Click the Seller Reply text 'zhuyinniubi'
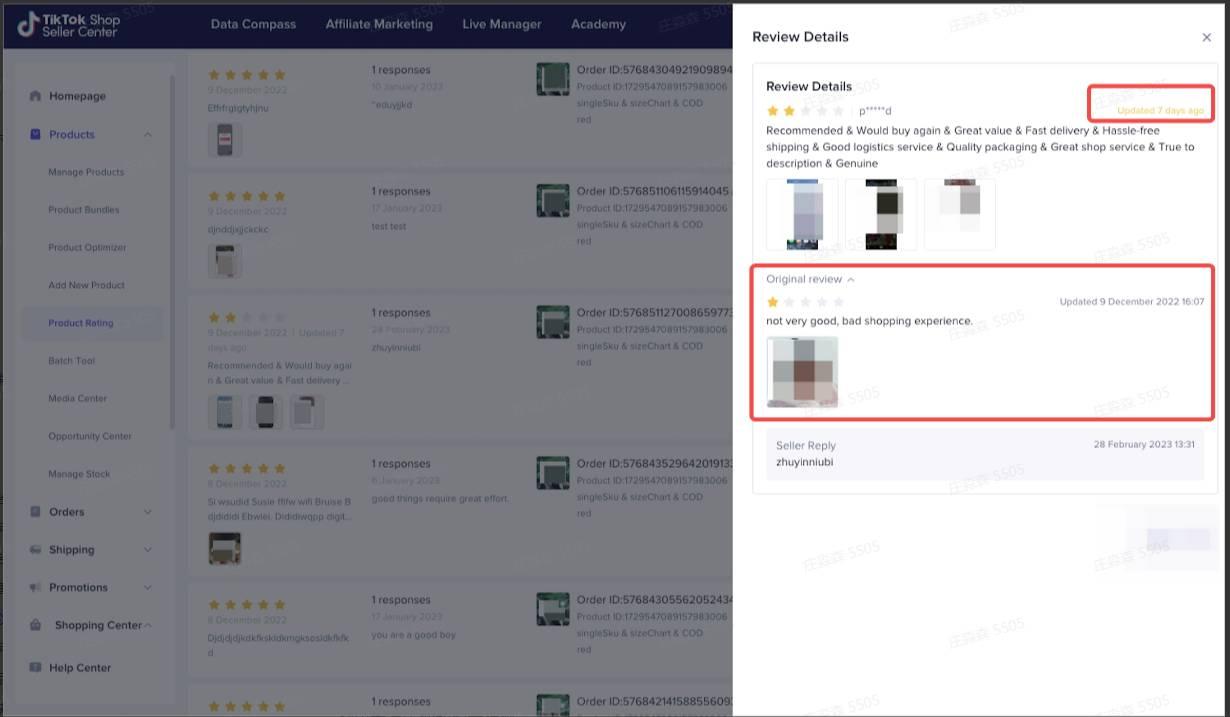The image size is (1230, 717). click(x=804, y=462)
